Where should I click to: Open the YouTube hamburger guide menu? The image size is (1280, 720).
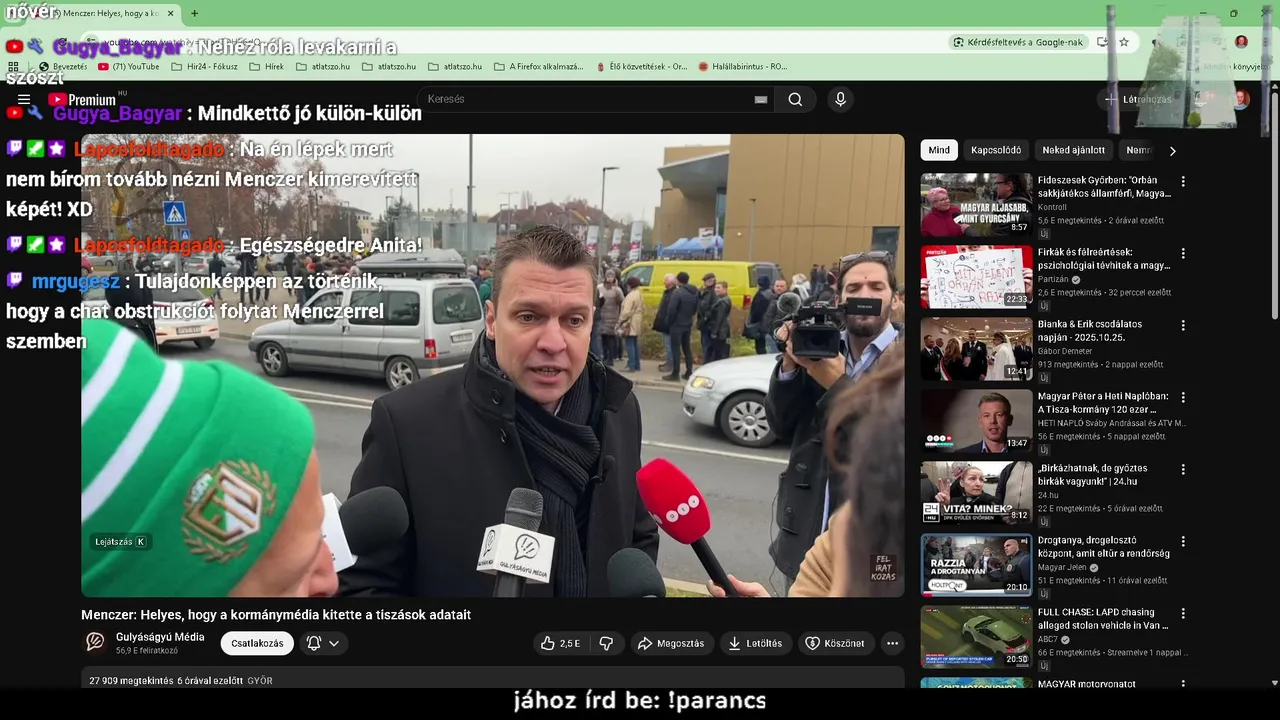pos(24,99)
